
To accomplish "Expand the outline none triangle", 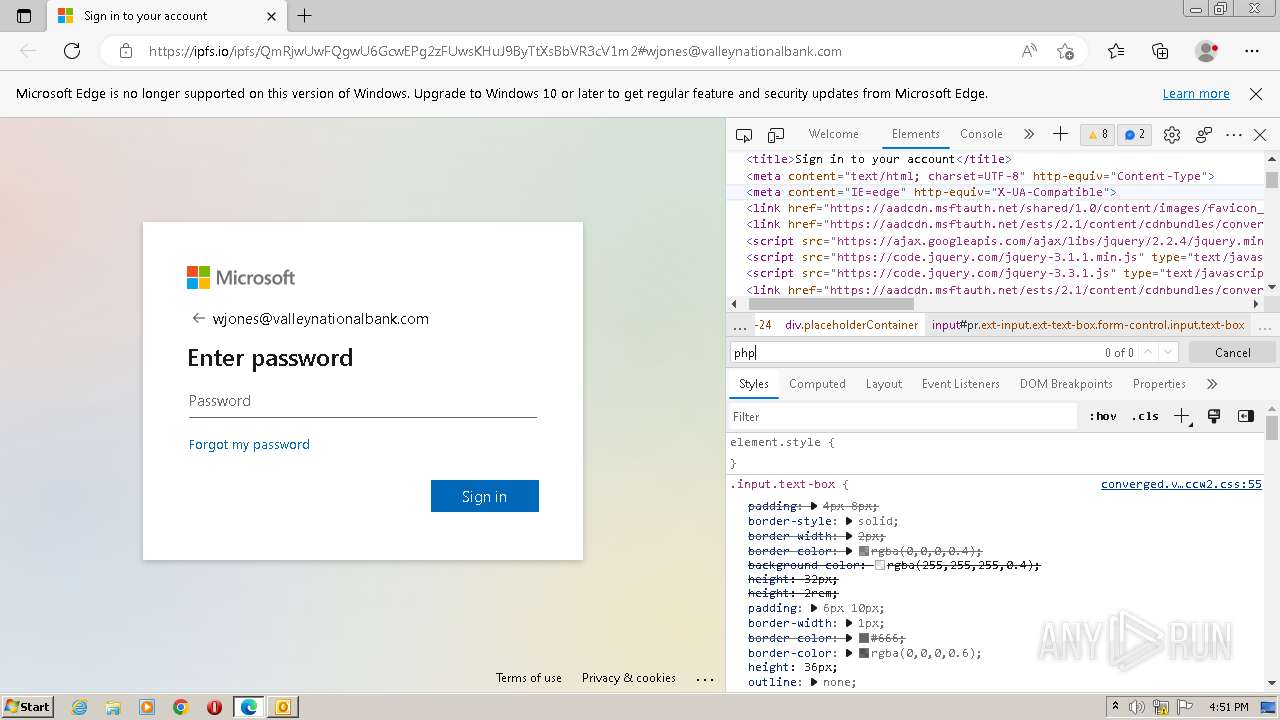I will [814, 682].
